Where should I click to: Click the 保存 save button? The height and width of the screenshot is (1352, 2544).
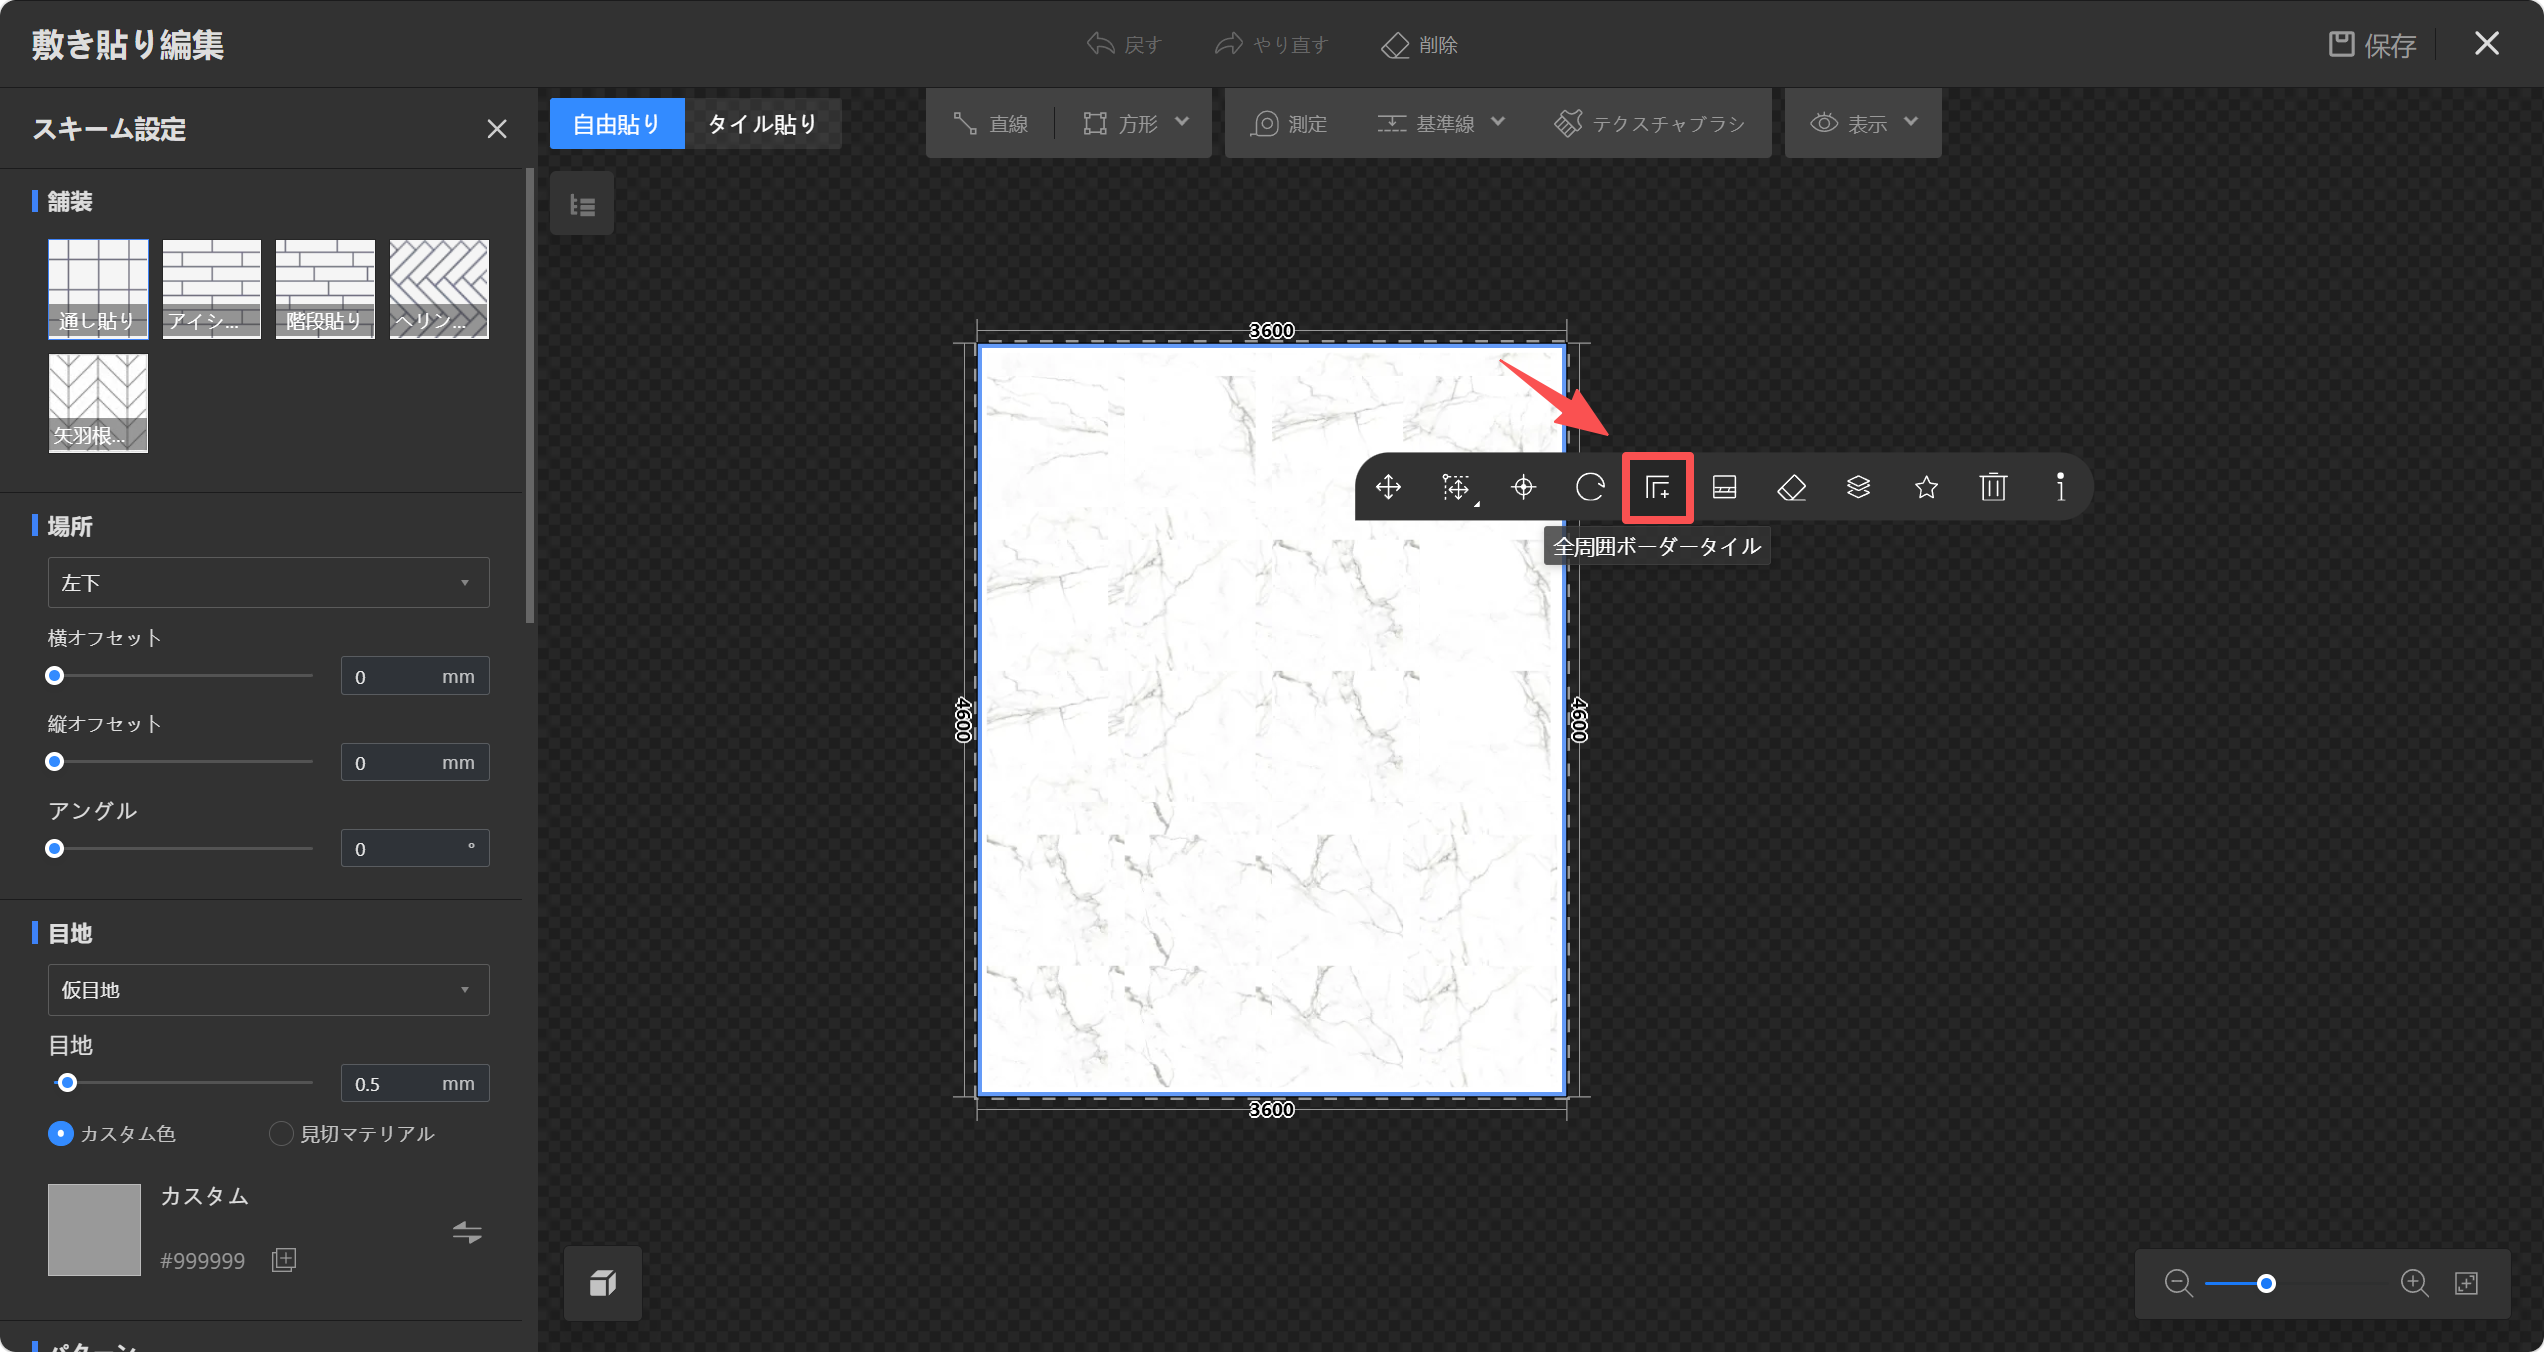2372,45
